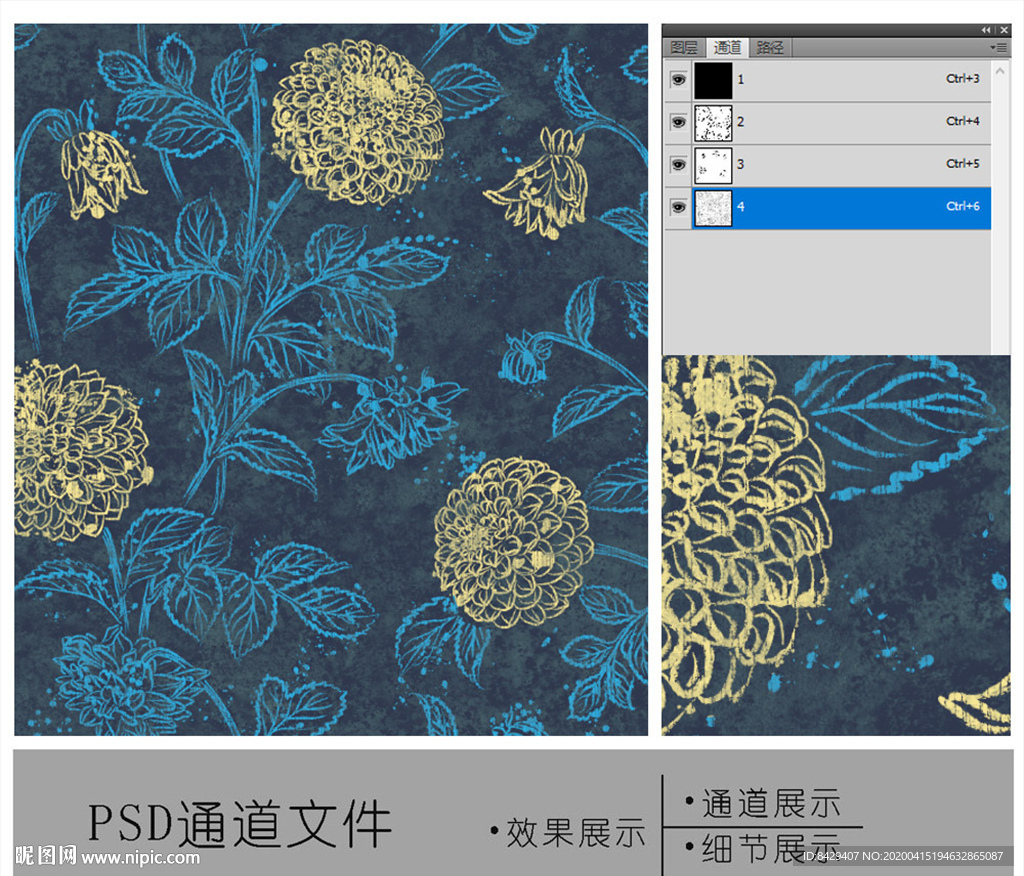This screenshot has width=1024, height=876.
Task: Open the channels panel flyout menu
Action: pyautogui.click(x=998, y=48)
